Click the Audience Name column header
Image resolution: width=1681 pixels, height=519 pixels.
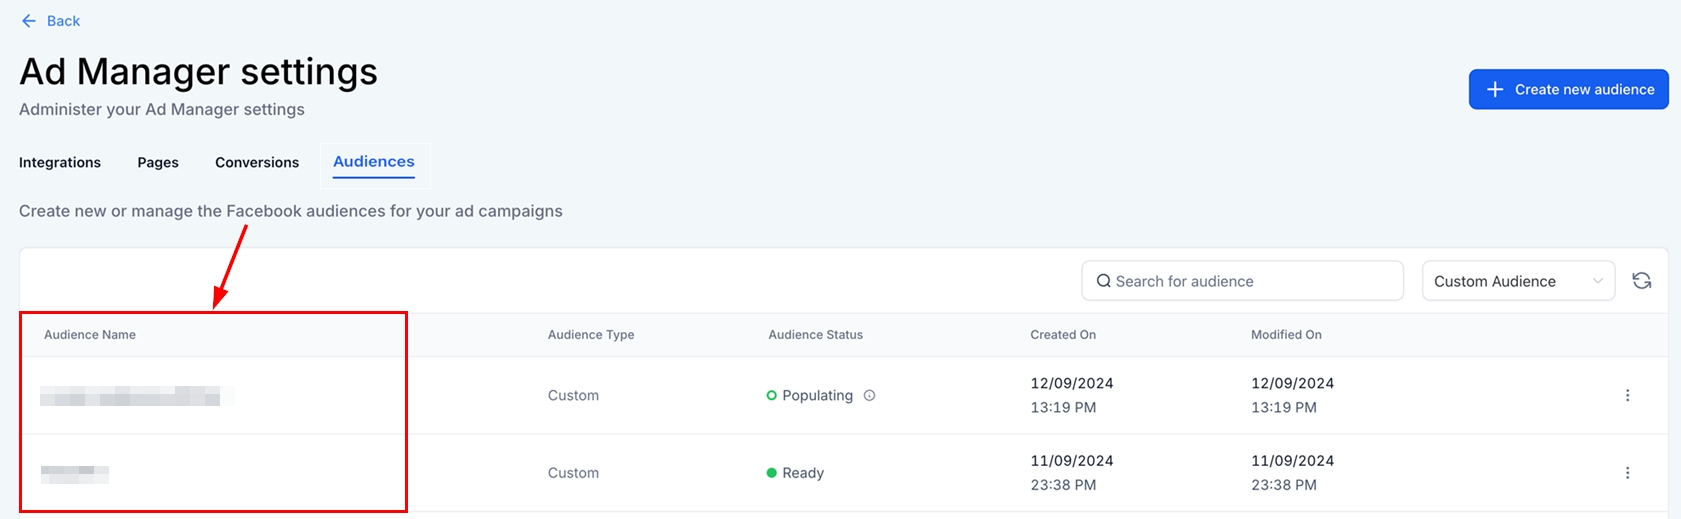coord(90,335)
